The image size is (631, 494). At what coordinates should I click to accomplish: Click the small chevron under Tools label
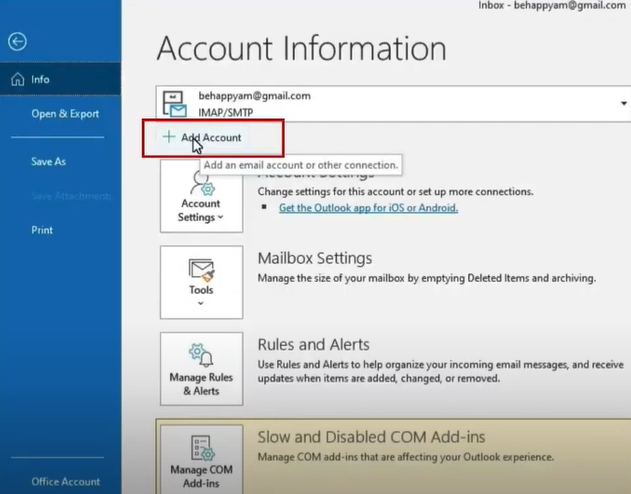coord(201,303)
